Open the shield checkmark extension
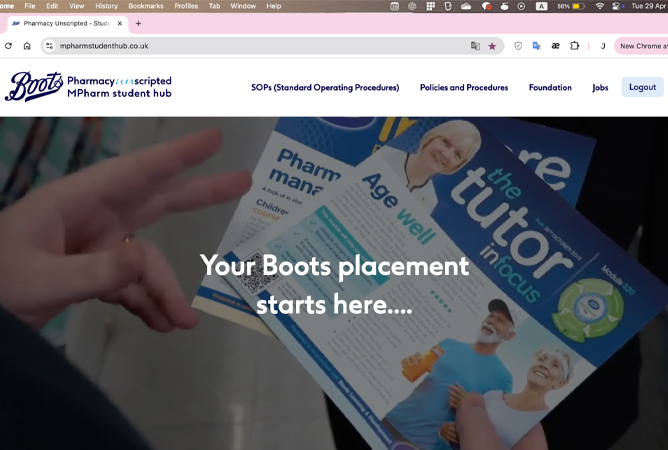This screenshot has width=668, height=450. [518, 46]
